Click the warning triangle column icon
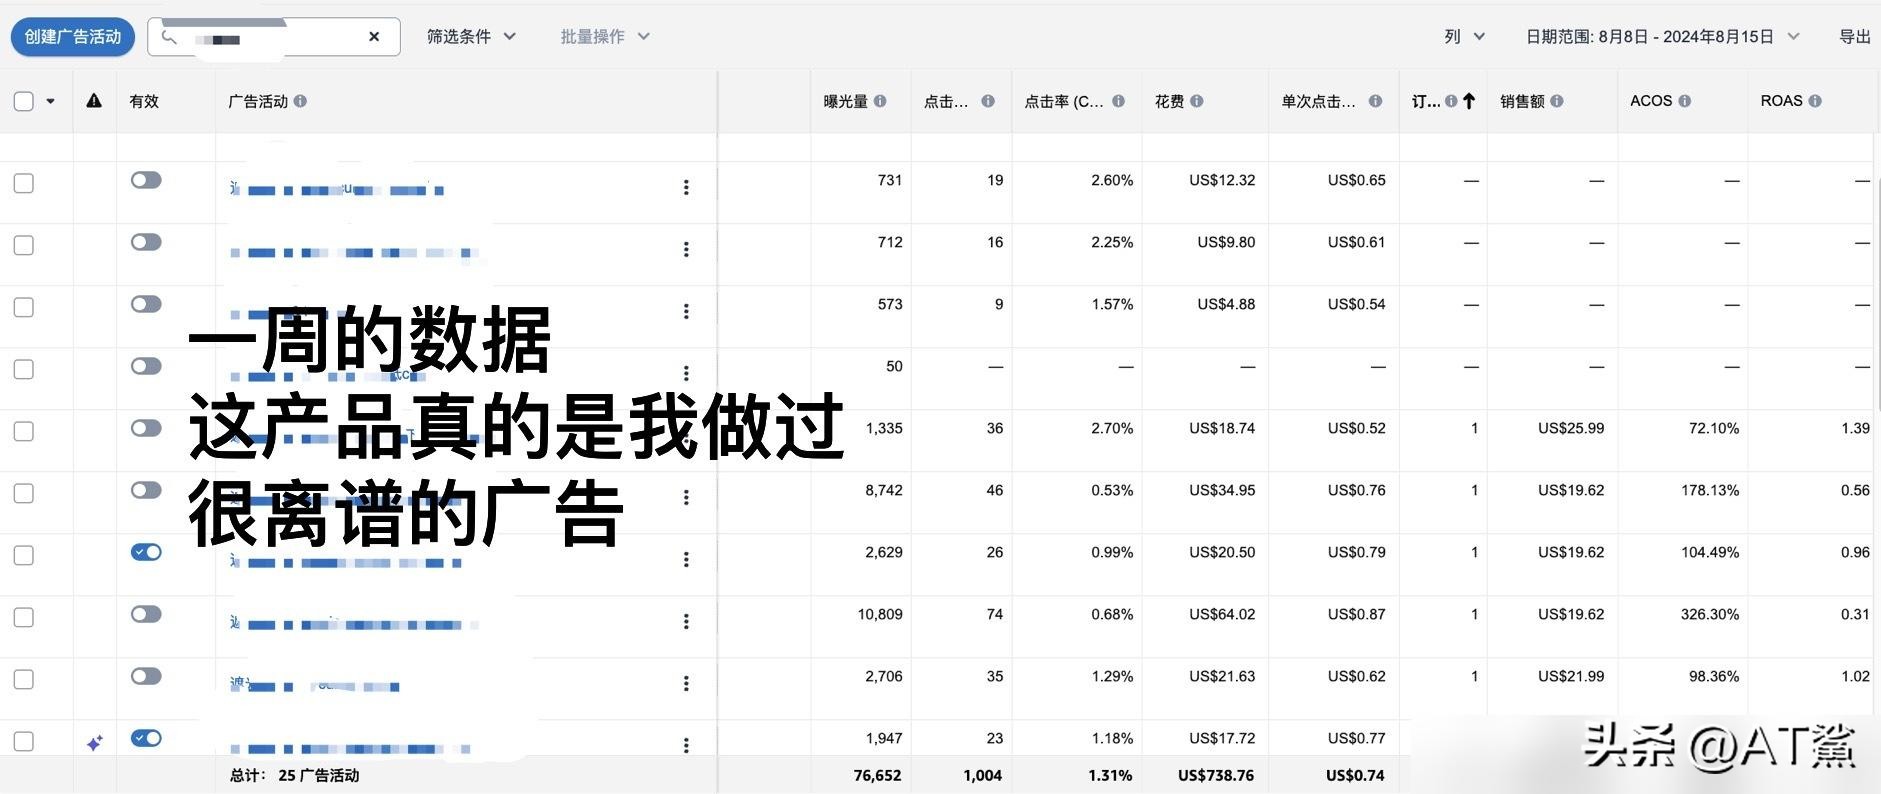The image size is (1881, 794). [94, 101]
